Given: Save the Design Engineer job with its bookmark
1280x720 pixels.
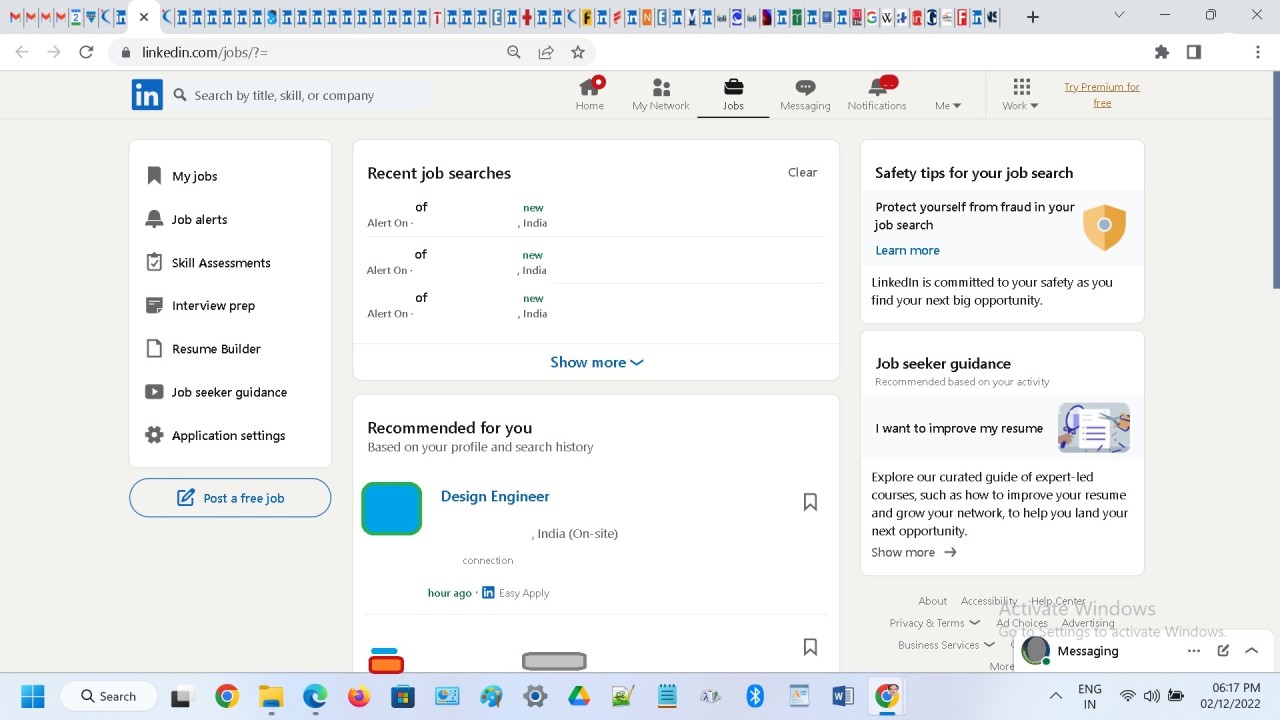Looking at the screenshot, I should (810, 502).
